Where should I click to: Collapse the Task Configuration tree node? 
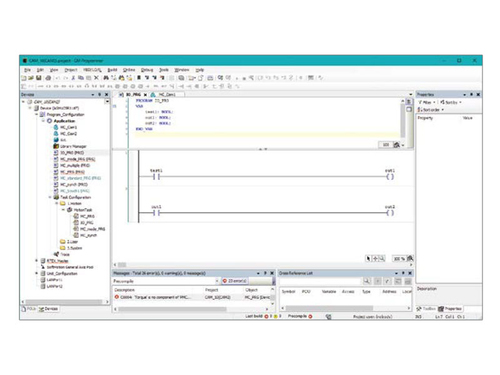(50, 197)
